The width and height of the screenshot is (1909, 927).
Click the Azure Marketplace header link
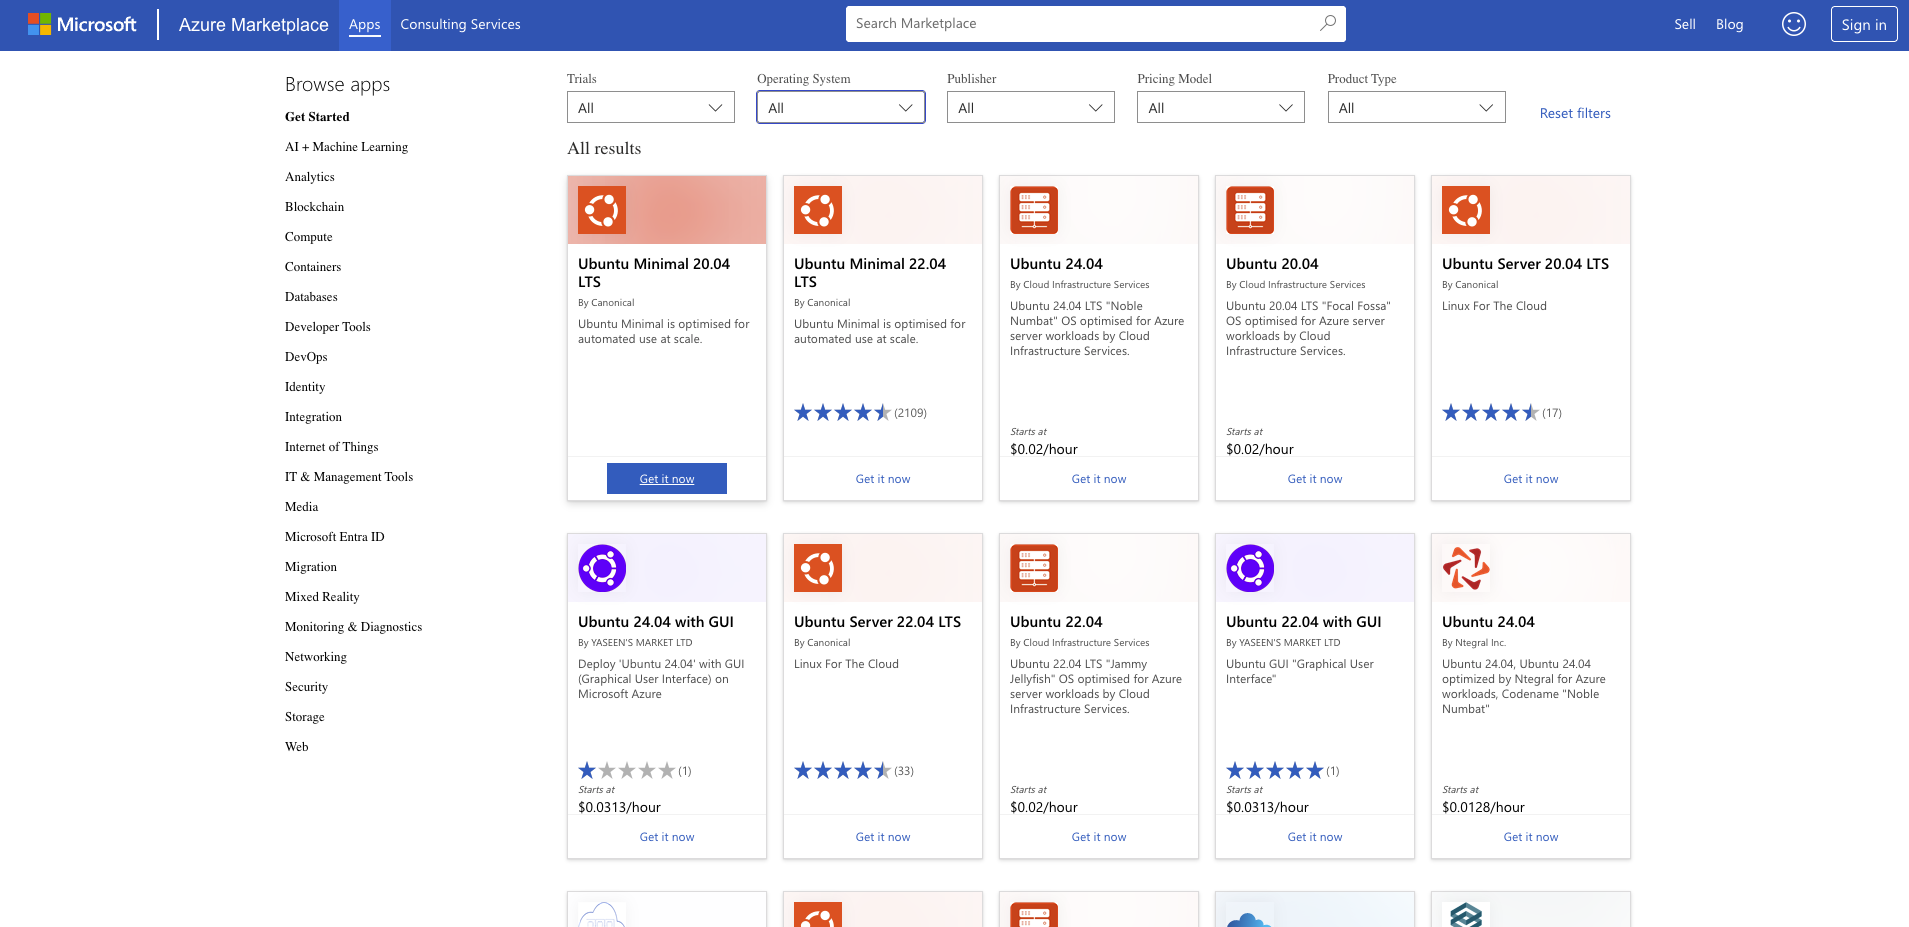pos(254,24)
